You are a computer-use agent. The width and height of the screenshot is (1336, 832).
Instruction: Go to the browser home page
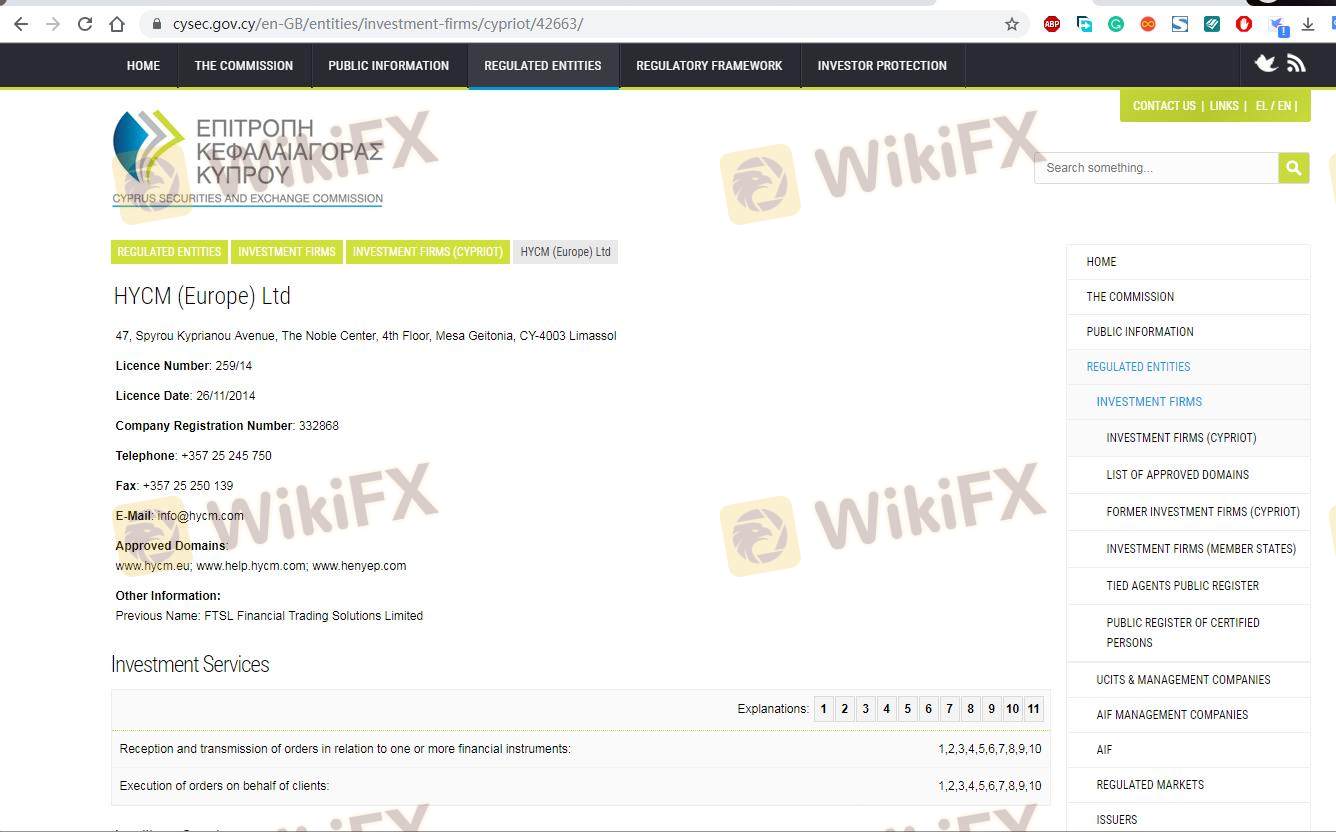click(117, 24)
